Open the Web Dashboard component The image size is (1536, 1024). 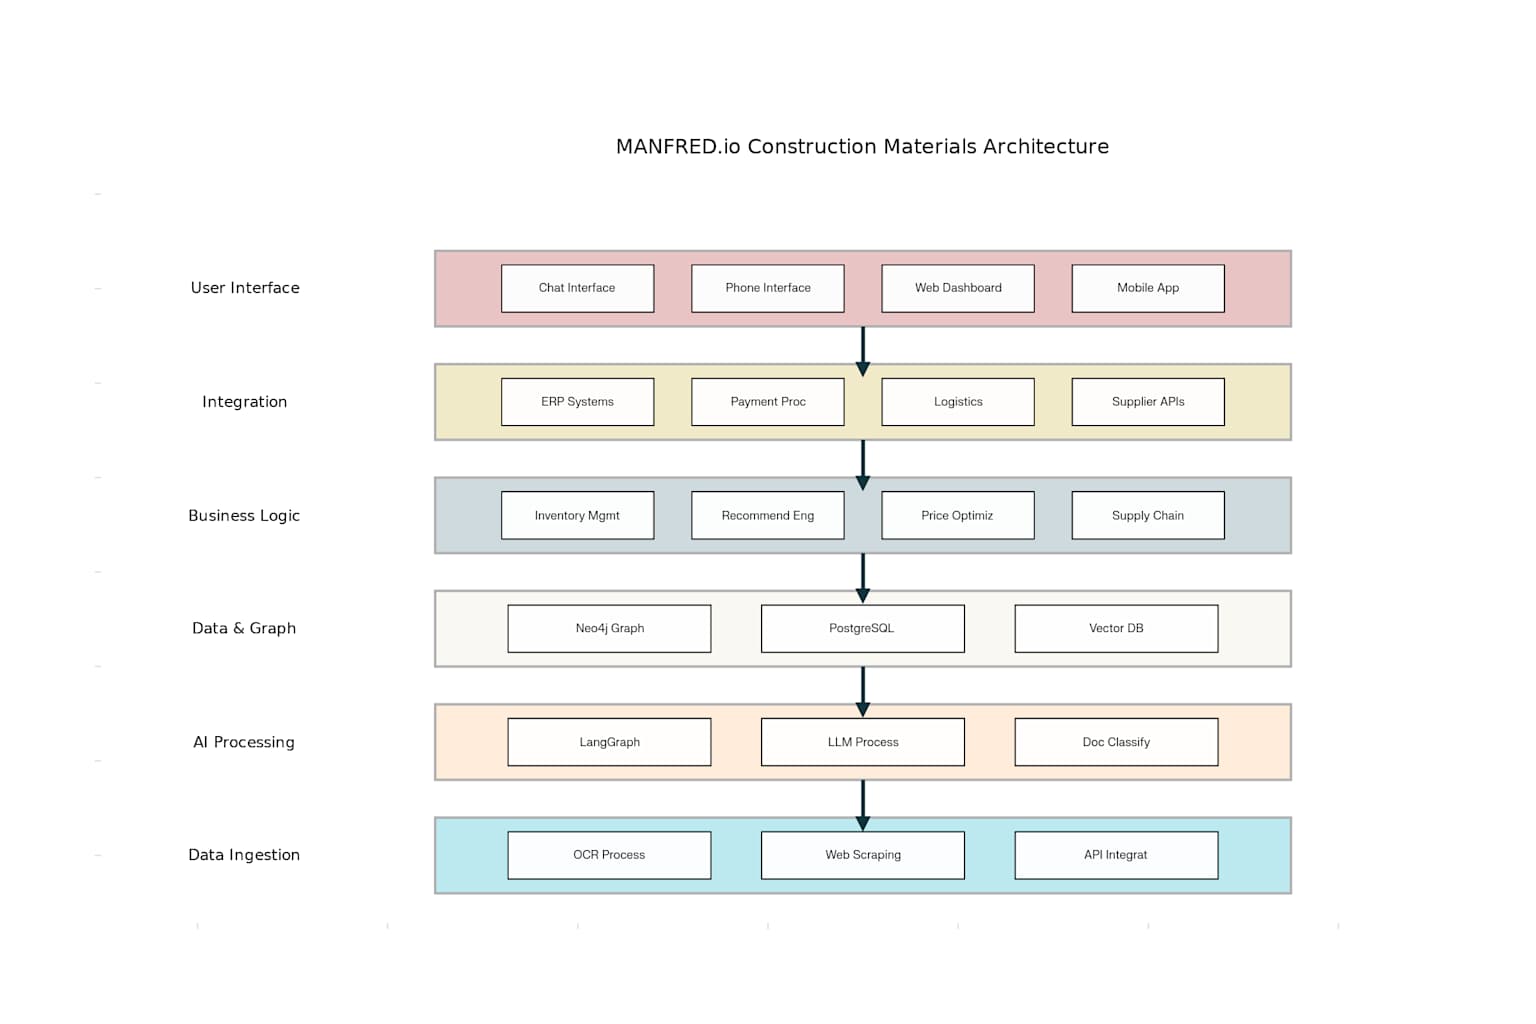(x=957, y=288)
